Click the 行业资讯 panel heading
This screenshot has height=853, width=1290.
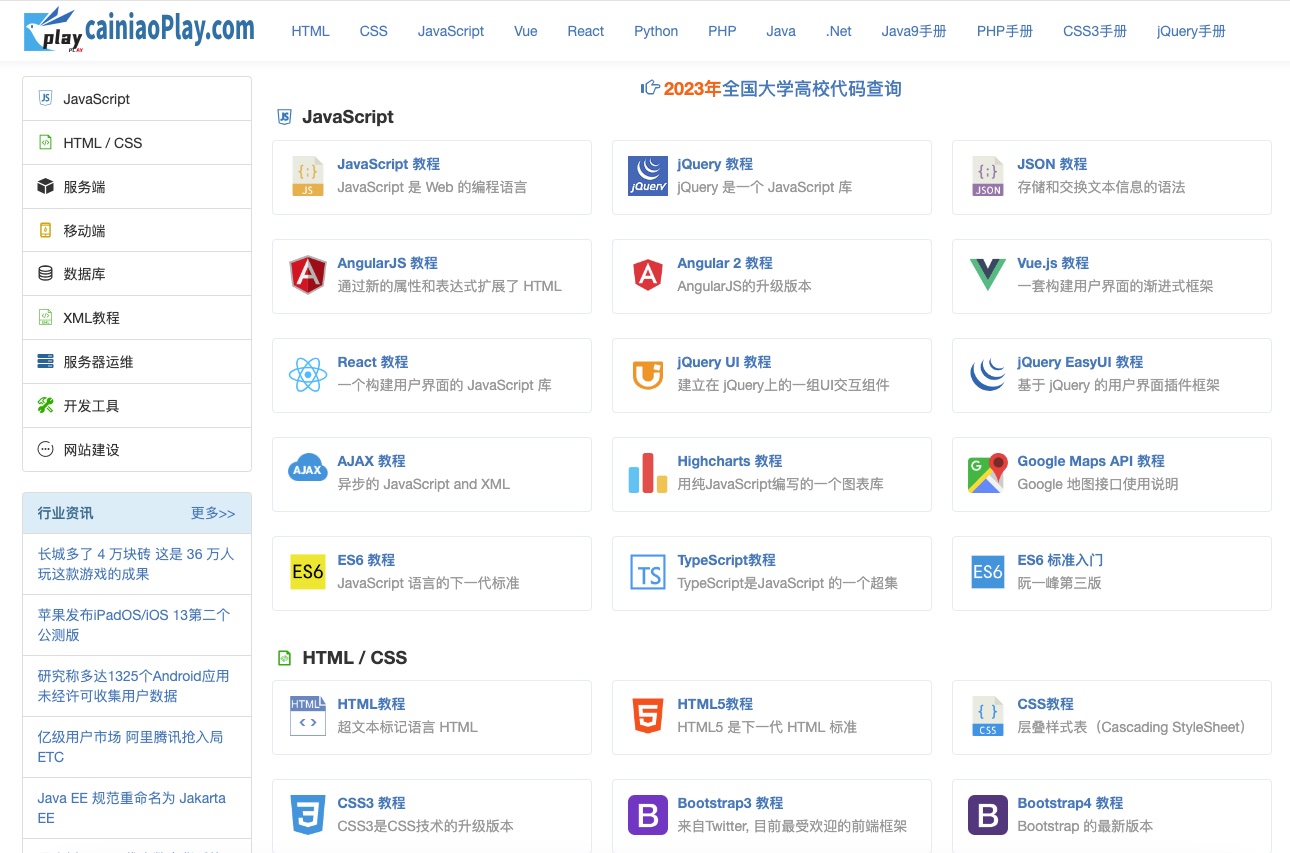(x=66, y=513)
